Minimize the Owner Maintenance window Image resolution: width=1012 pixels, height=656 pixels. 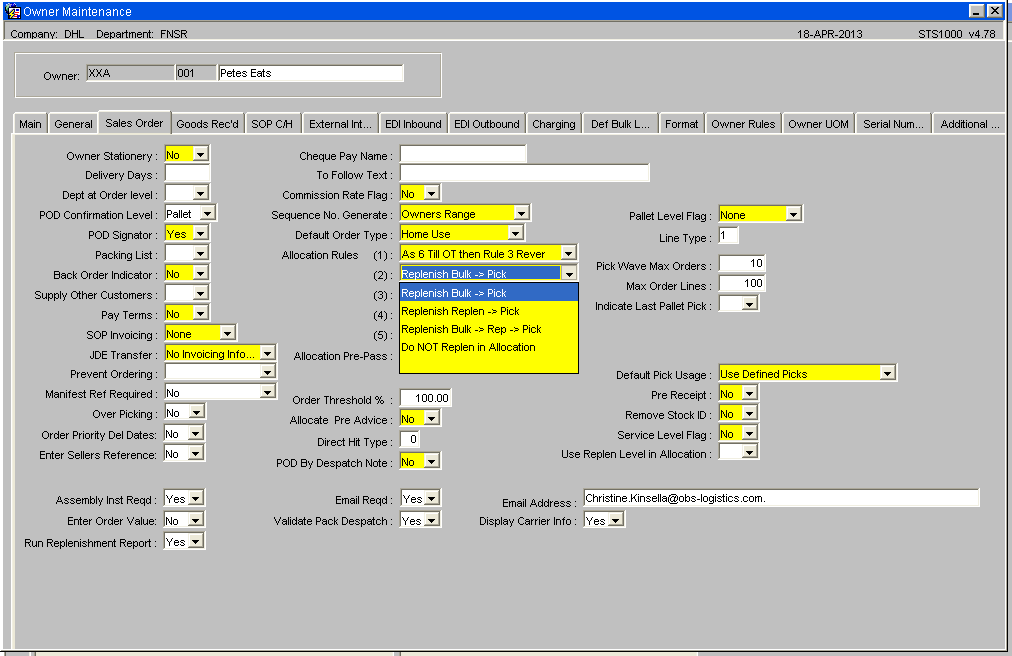tap(977, 11)
